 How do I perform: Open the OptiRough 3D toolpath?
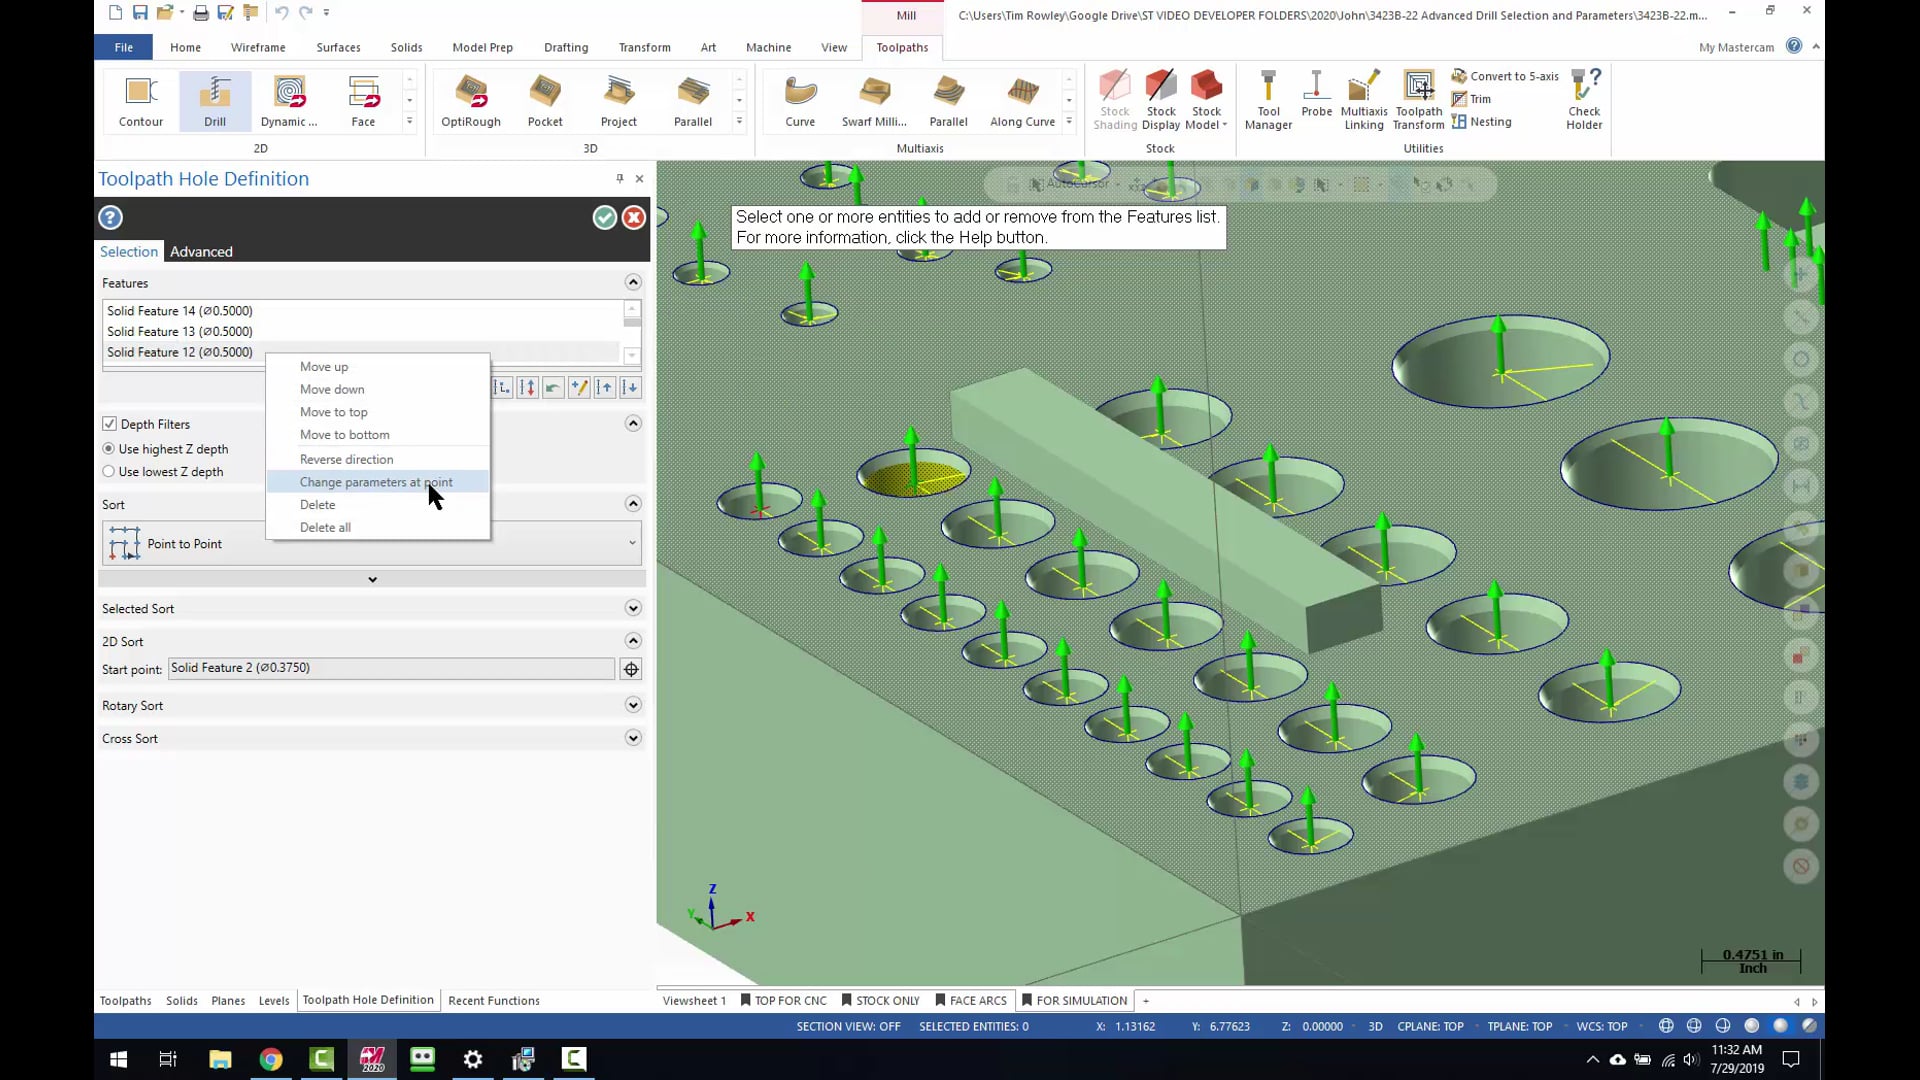coord(471,100)
